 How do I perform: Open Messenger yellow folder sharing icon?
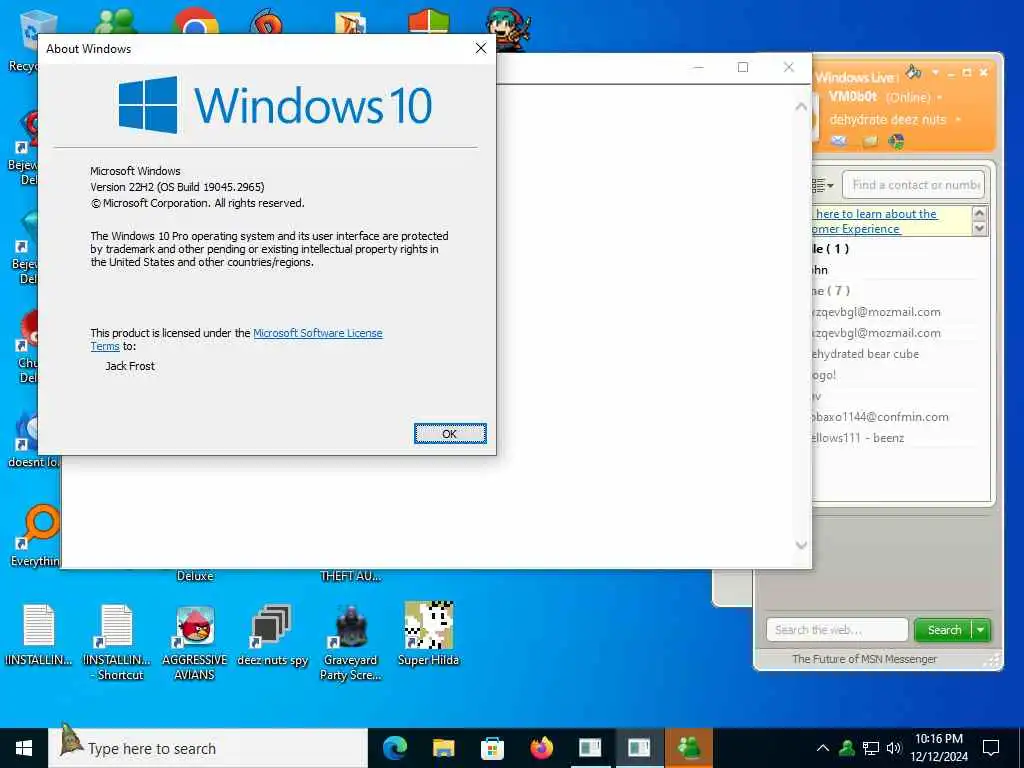[869, 141]
